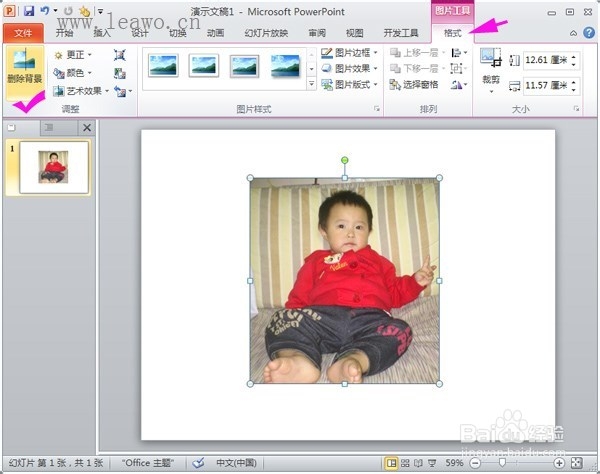Click the Change Picture icon
The height and width of the screenshot is (474, 600).
click(x=120, y=73)
